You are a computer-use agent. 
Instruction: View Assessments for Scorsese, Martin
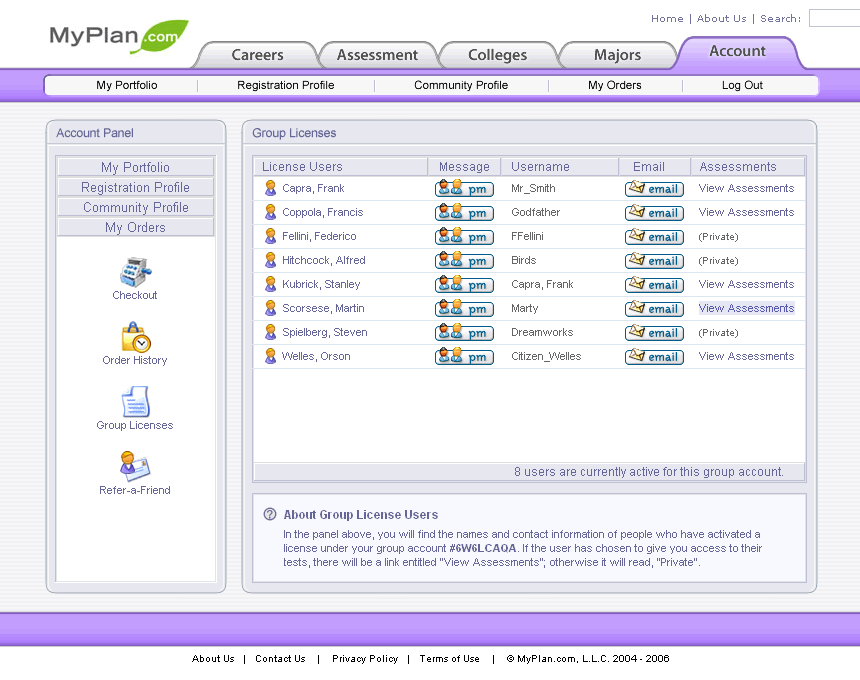pyautogui.click(x=746, y=308)
